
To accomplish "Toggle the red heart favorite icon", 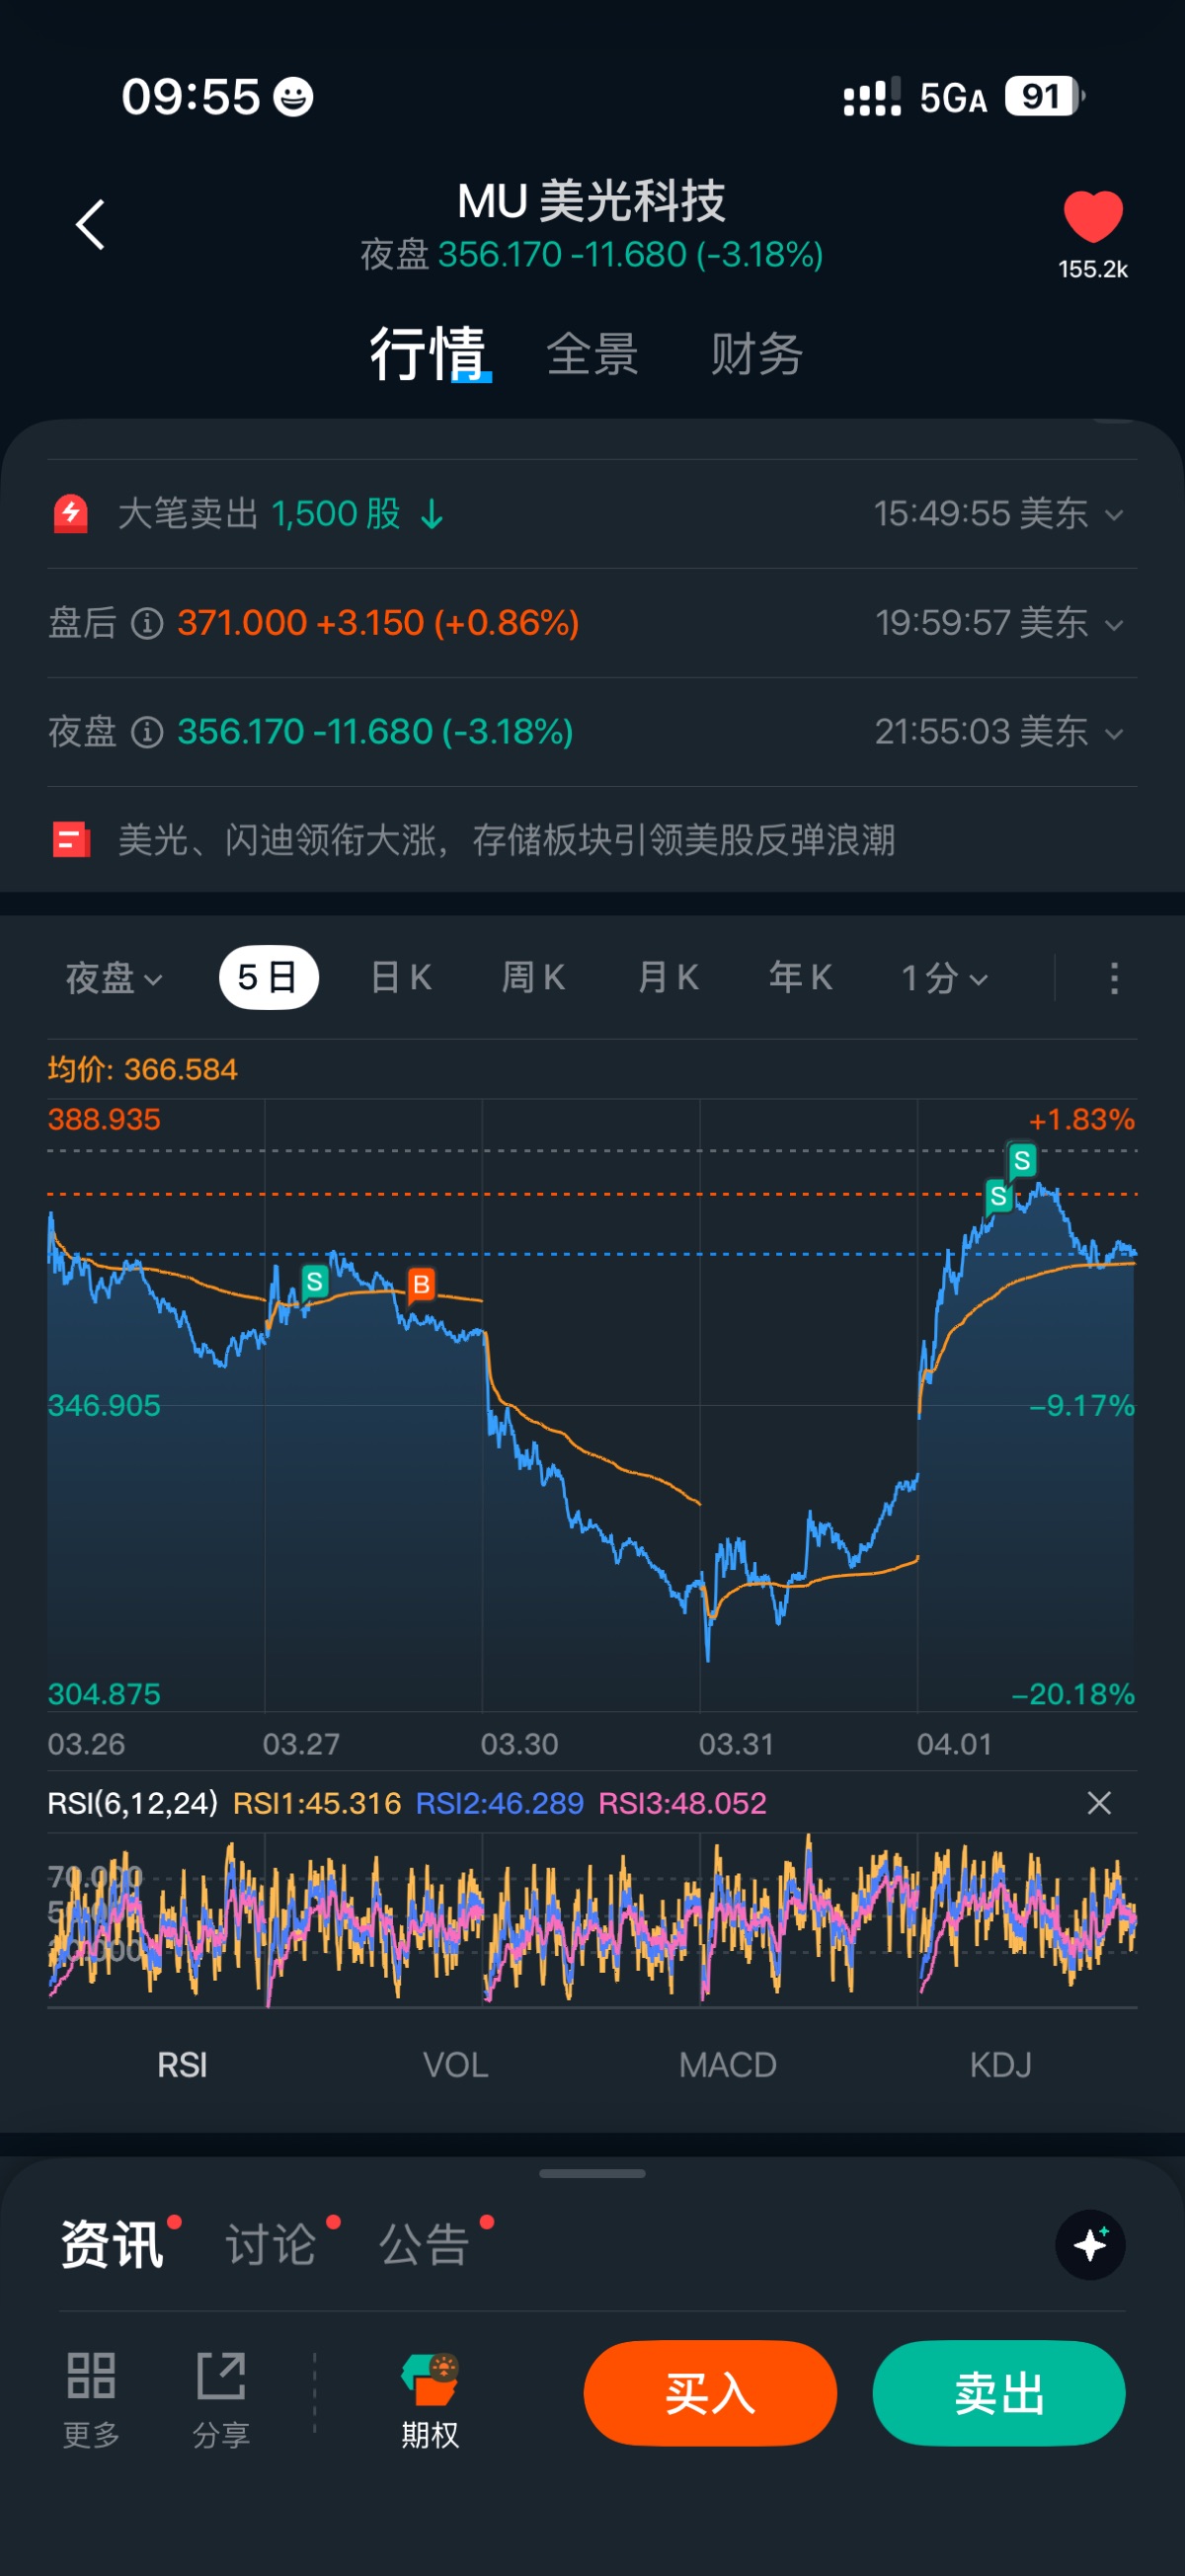I will 1092,216.
